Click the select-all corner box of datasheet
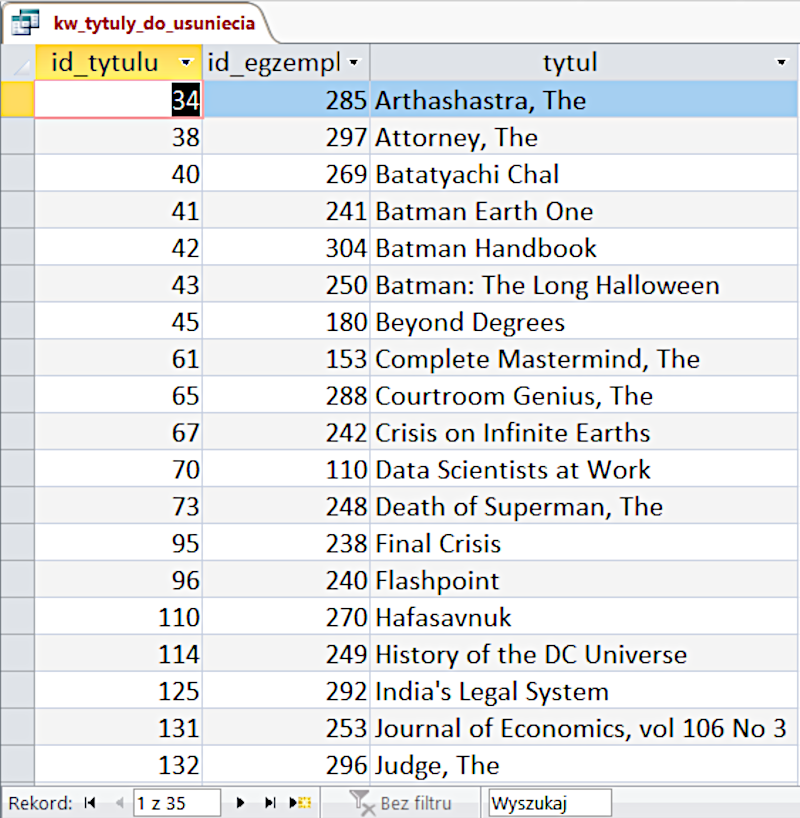 17,63
